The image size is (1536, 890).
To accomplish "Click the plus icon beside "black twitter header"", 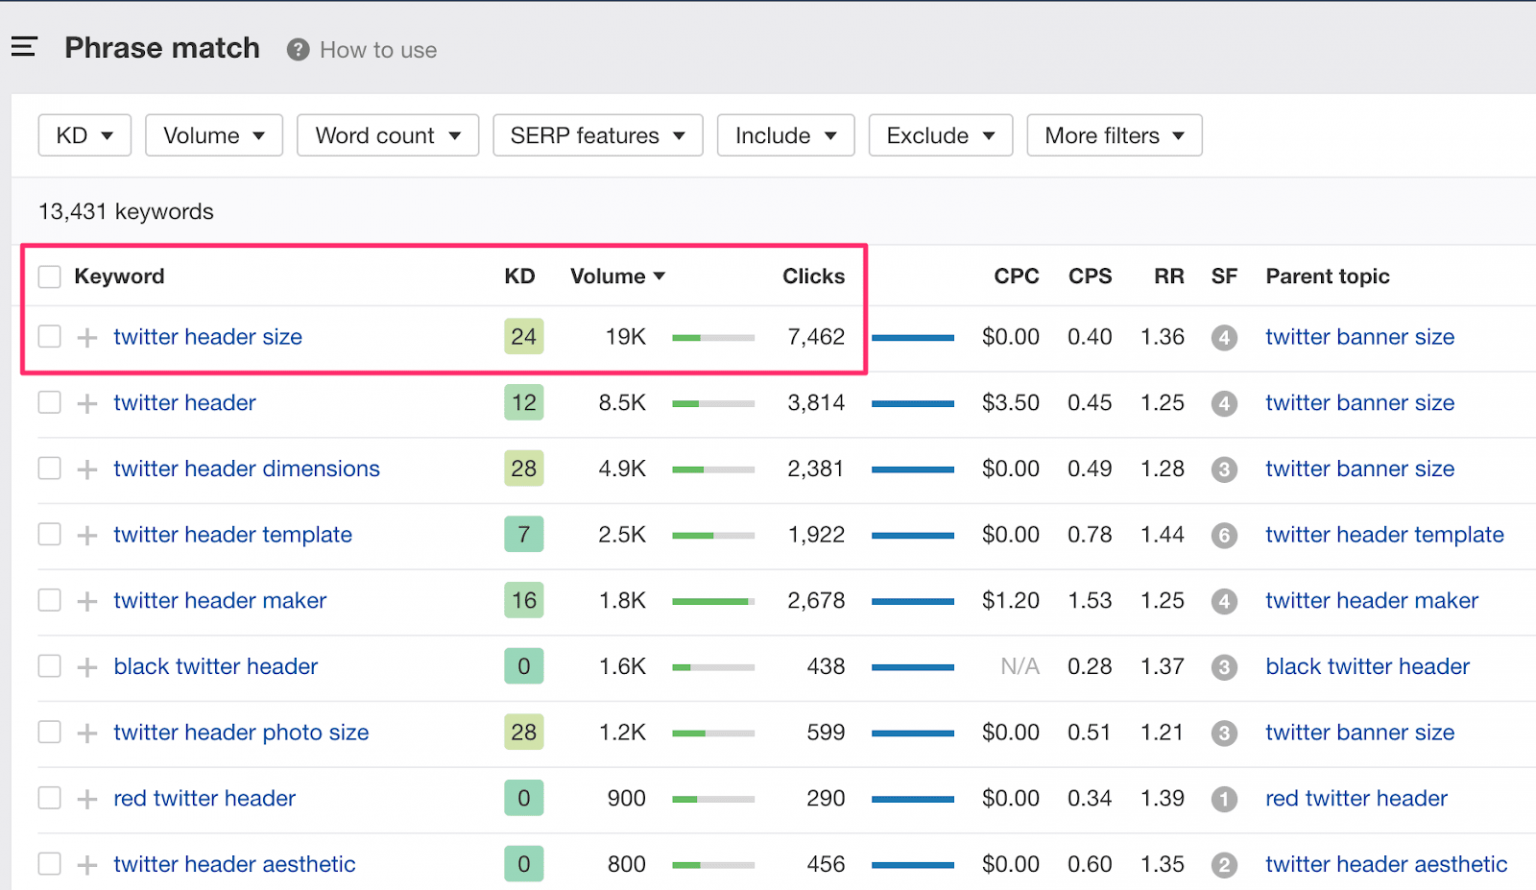I will pyautogui.click(x=87, y=666).
